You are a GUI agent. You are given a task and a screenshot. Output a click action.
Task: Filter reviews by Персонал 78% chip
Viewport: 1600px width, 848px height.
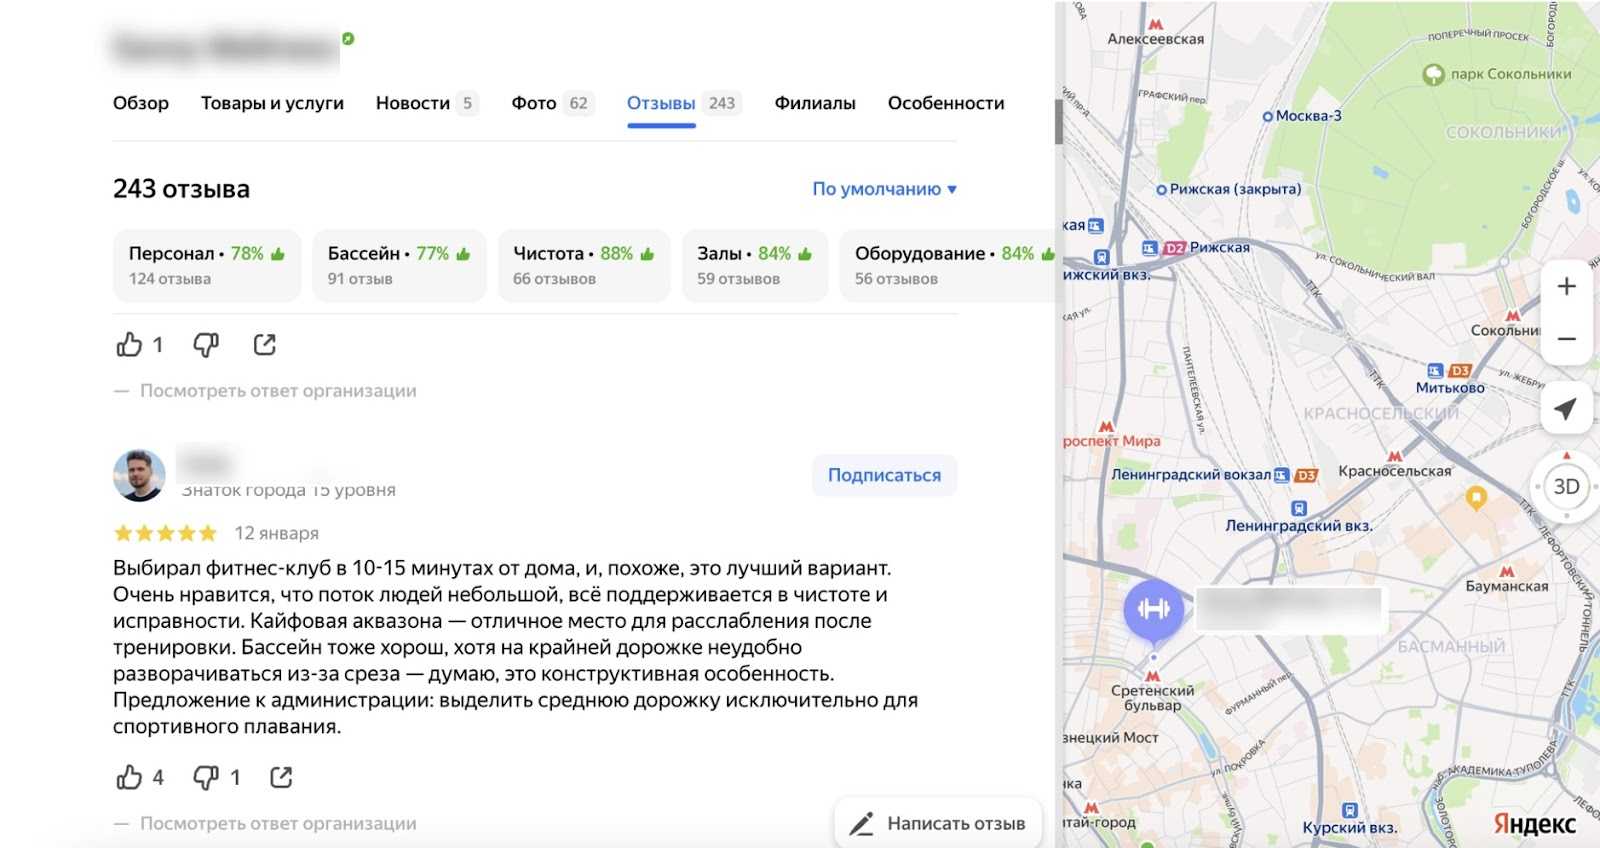207,266
